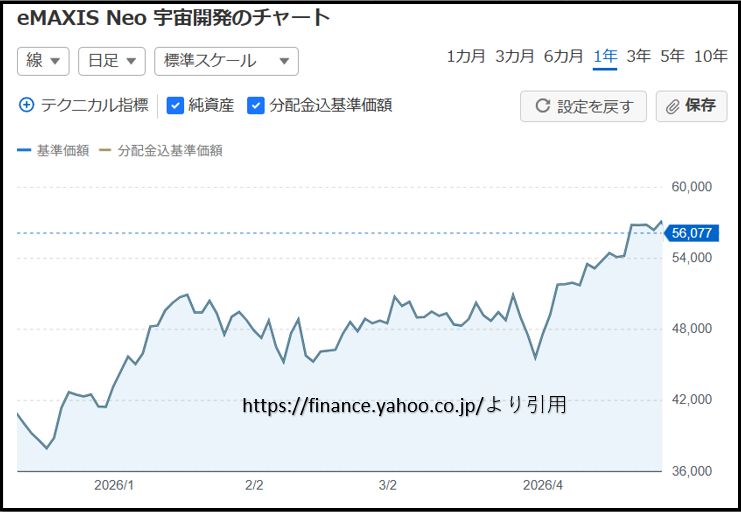Click the reset arrow icon in 設定を戻す
Viewport: 741px width, 512px height.
point(543,106)
